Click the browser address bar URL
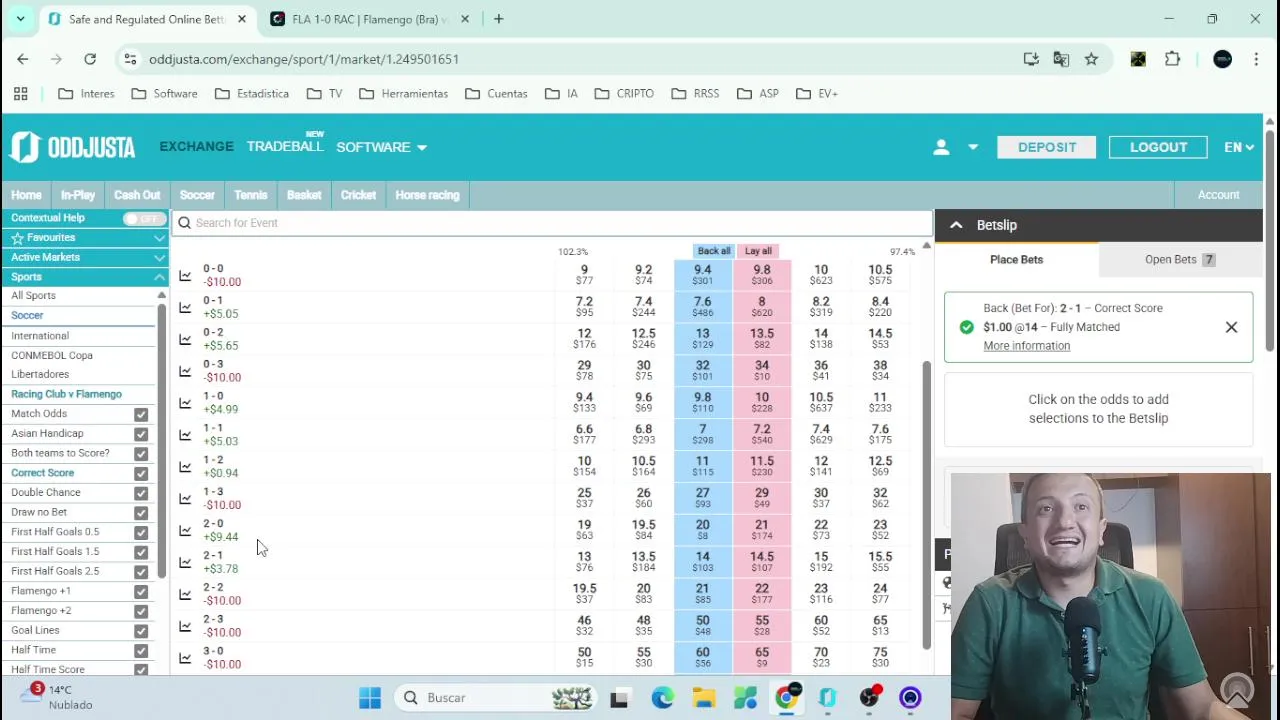Image resolution: width=1280 pixels, height=720 pixels. [x=304, y=59]
